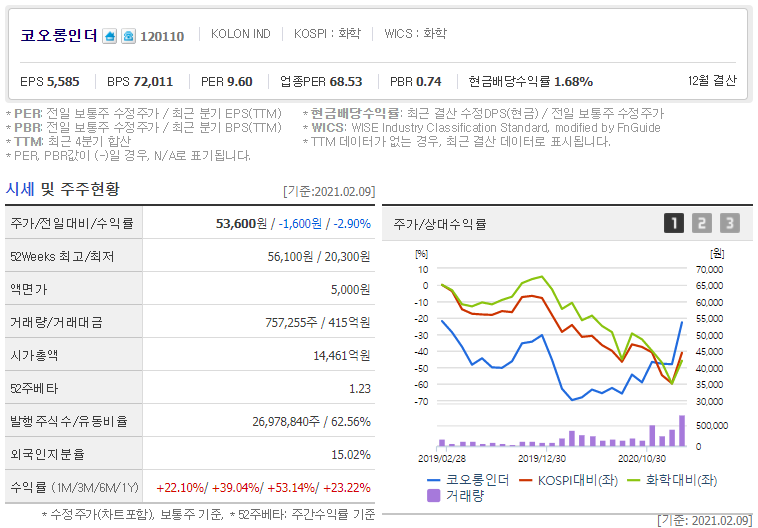The image size is (758, 528).
Task: Click the 2019/12/30 x-axis date label
Action: coord(542,458)
